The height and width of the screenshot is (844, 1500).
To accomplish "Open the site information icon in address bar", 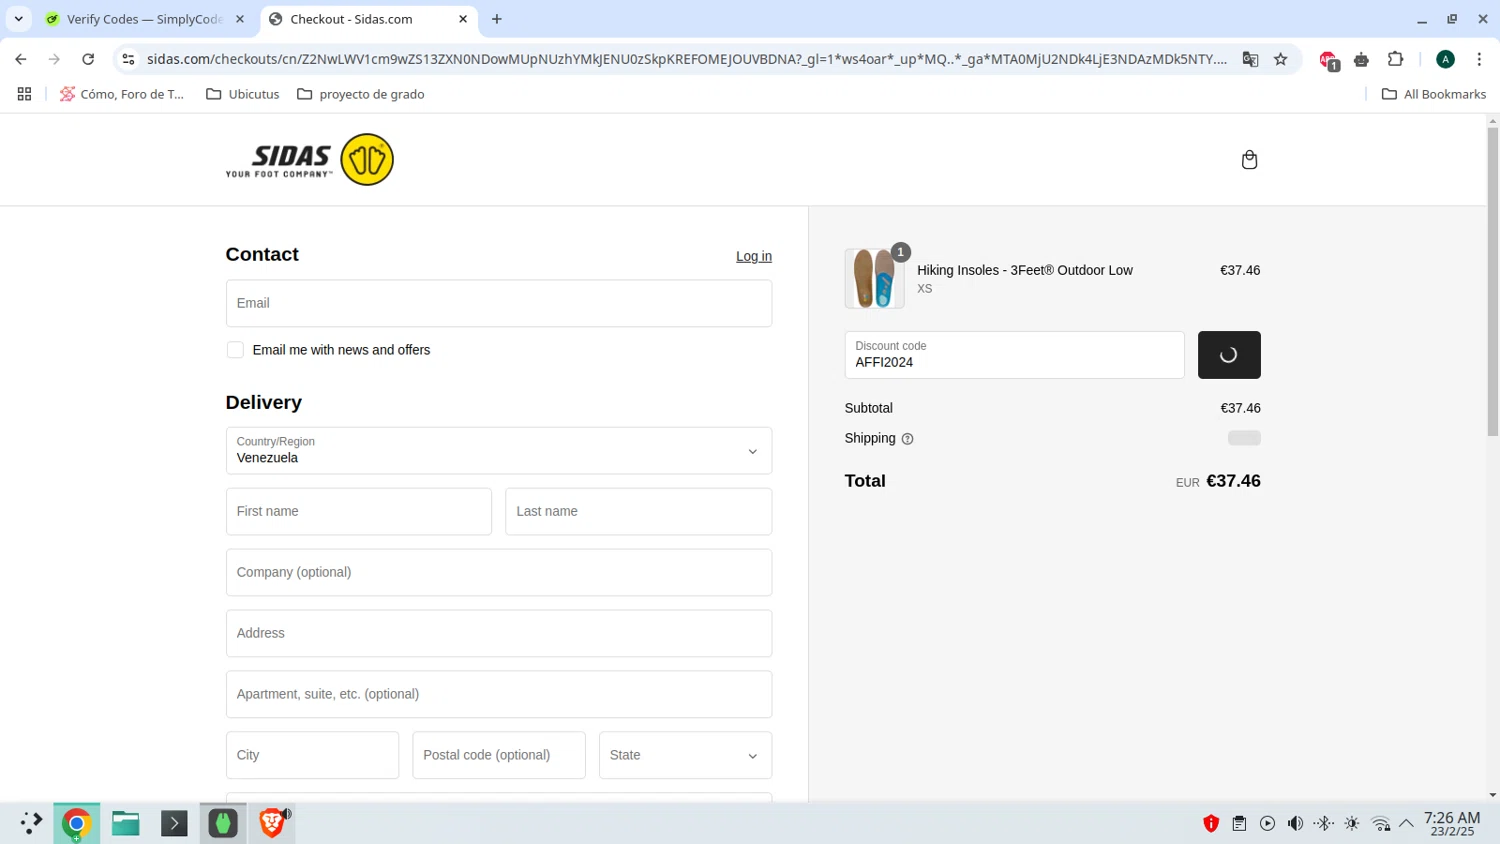I will tap(128, 59).
